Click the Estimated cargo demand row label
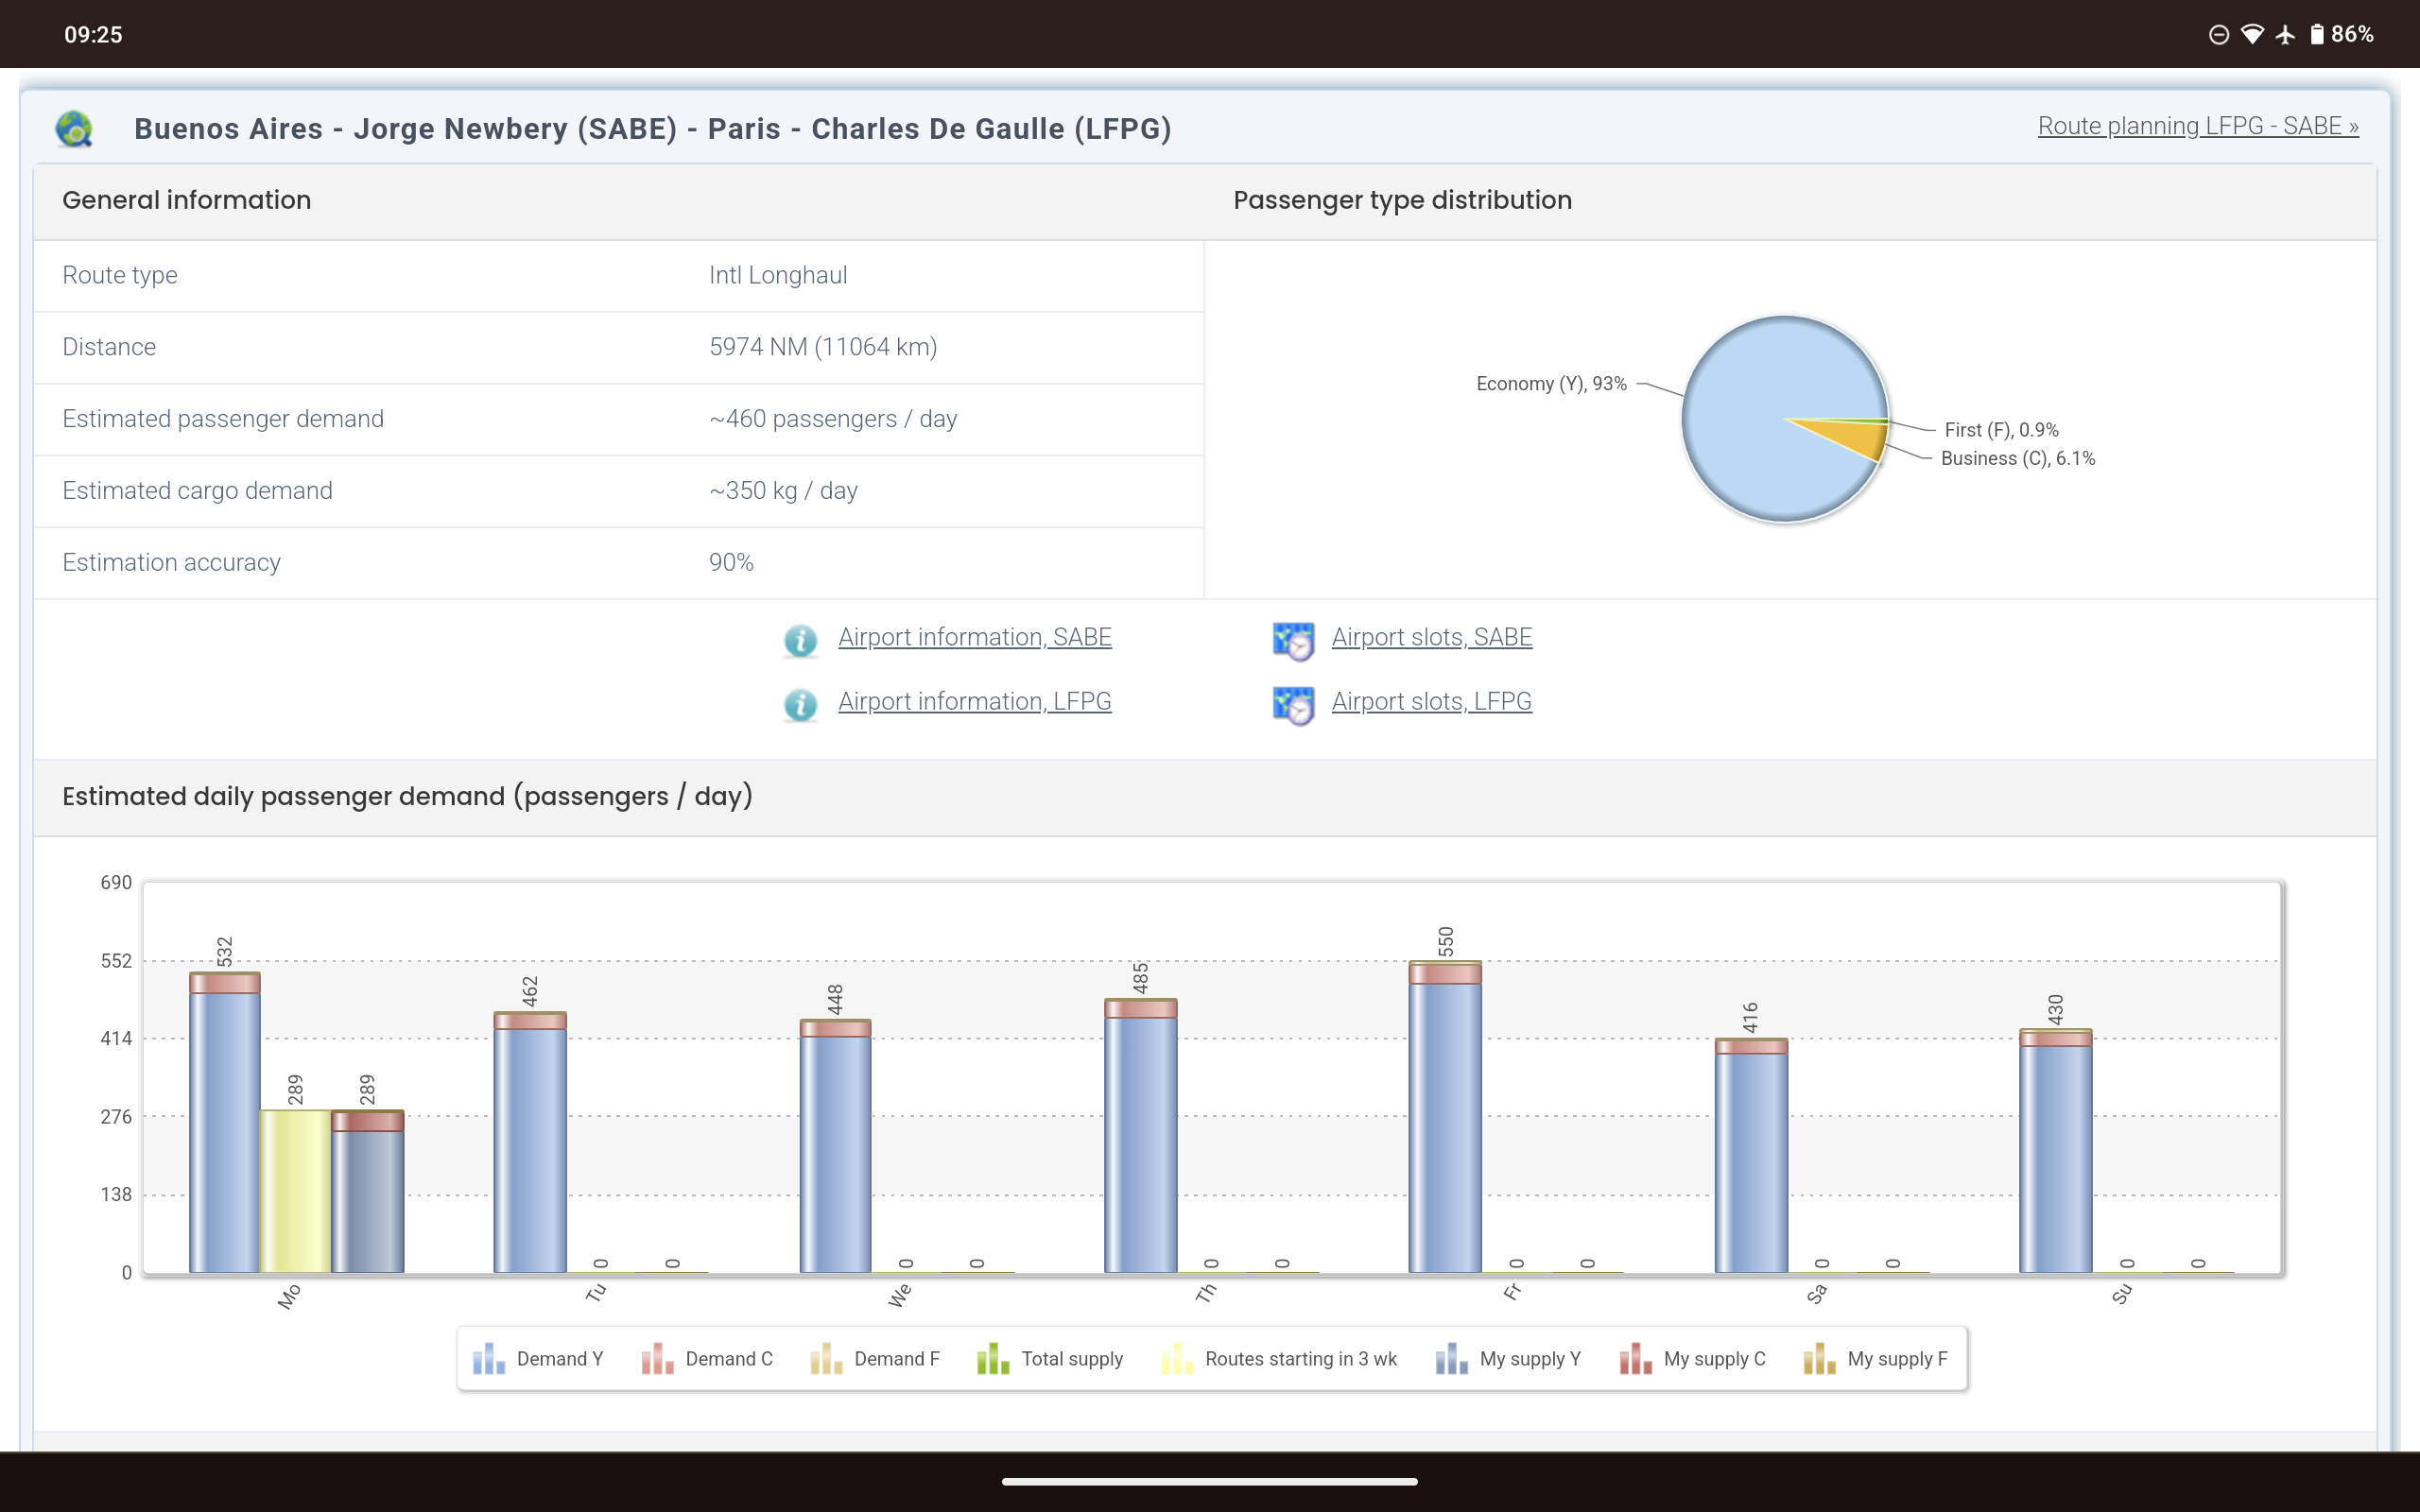The width and height of the screenshot is (2420, 1512). coord(197,491)
